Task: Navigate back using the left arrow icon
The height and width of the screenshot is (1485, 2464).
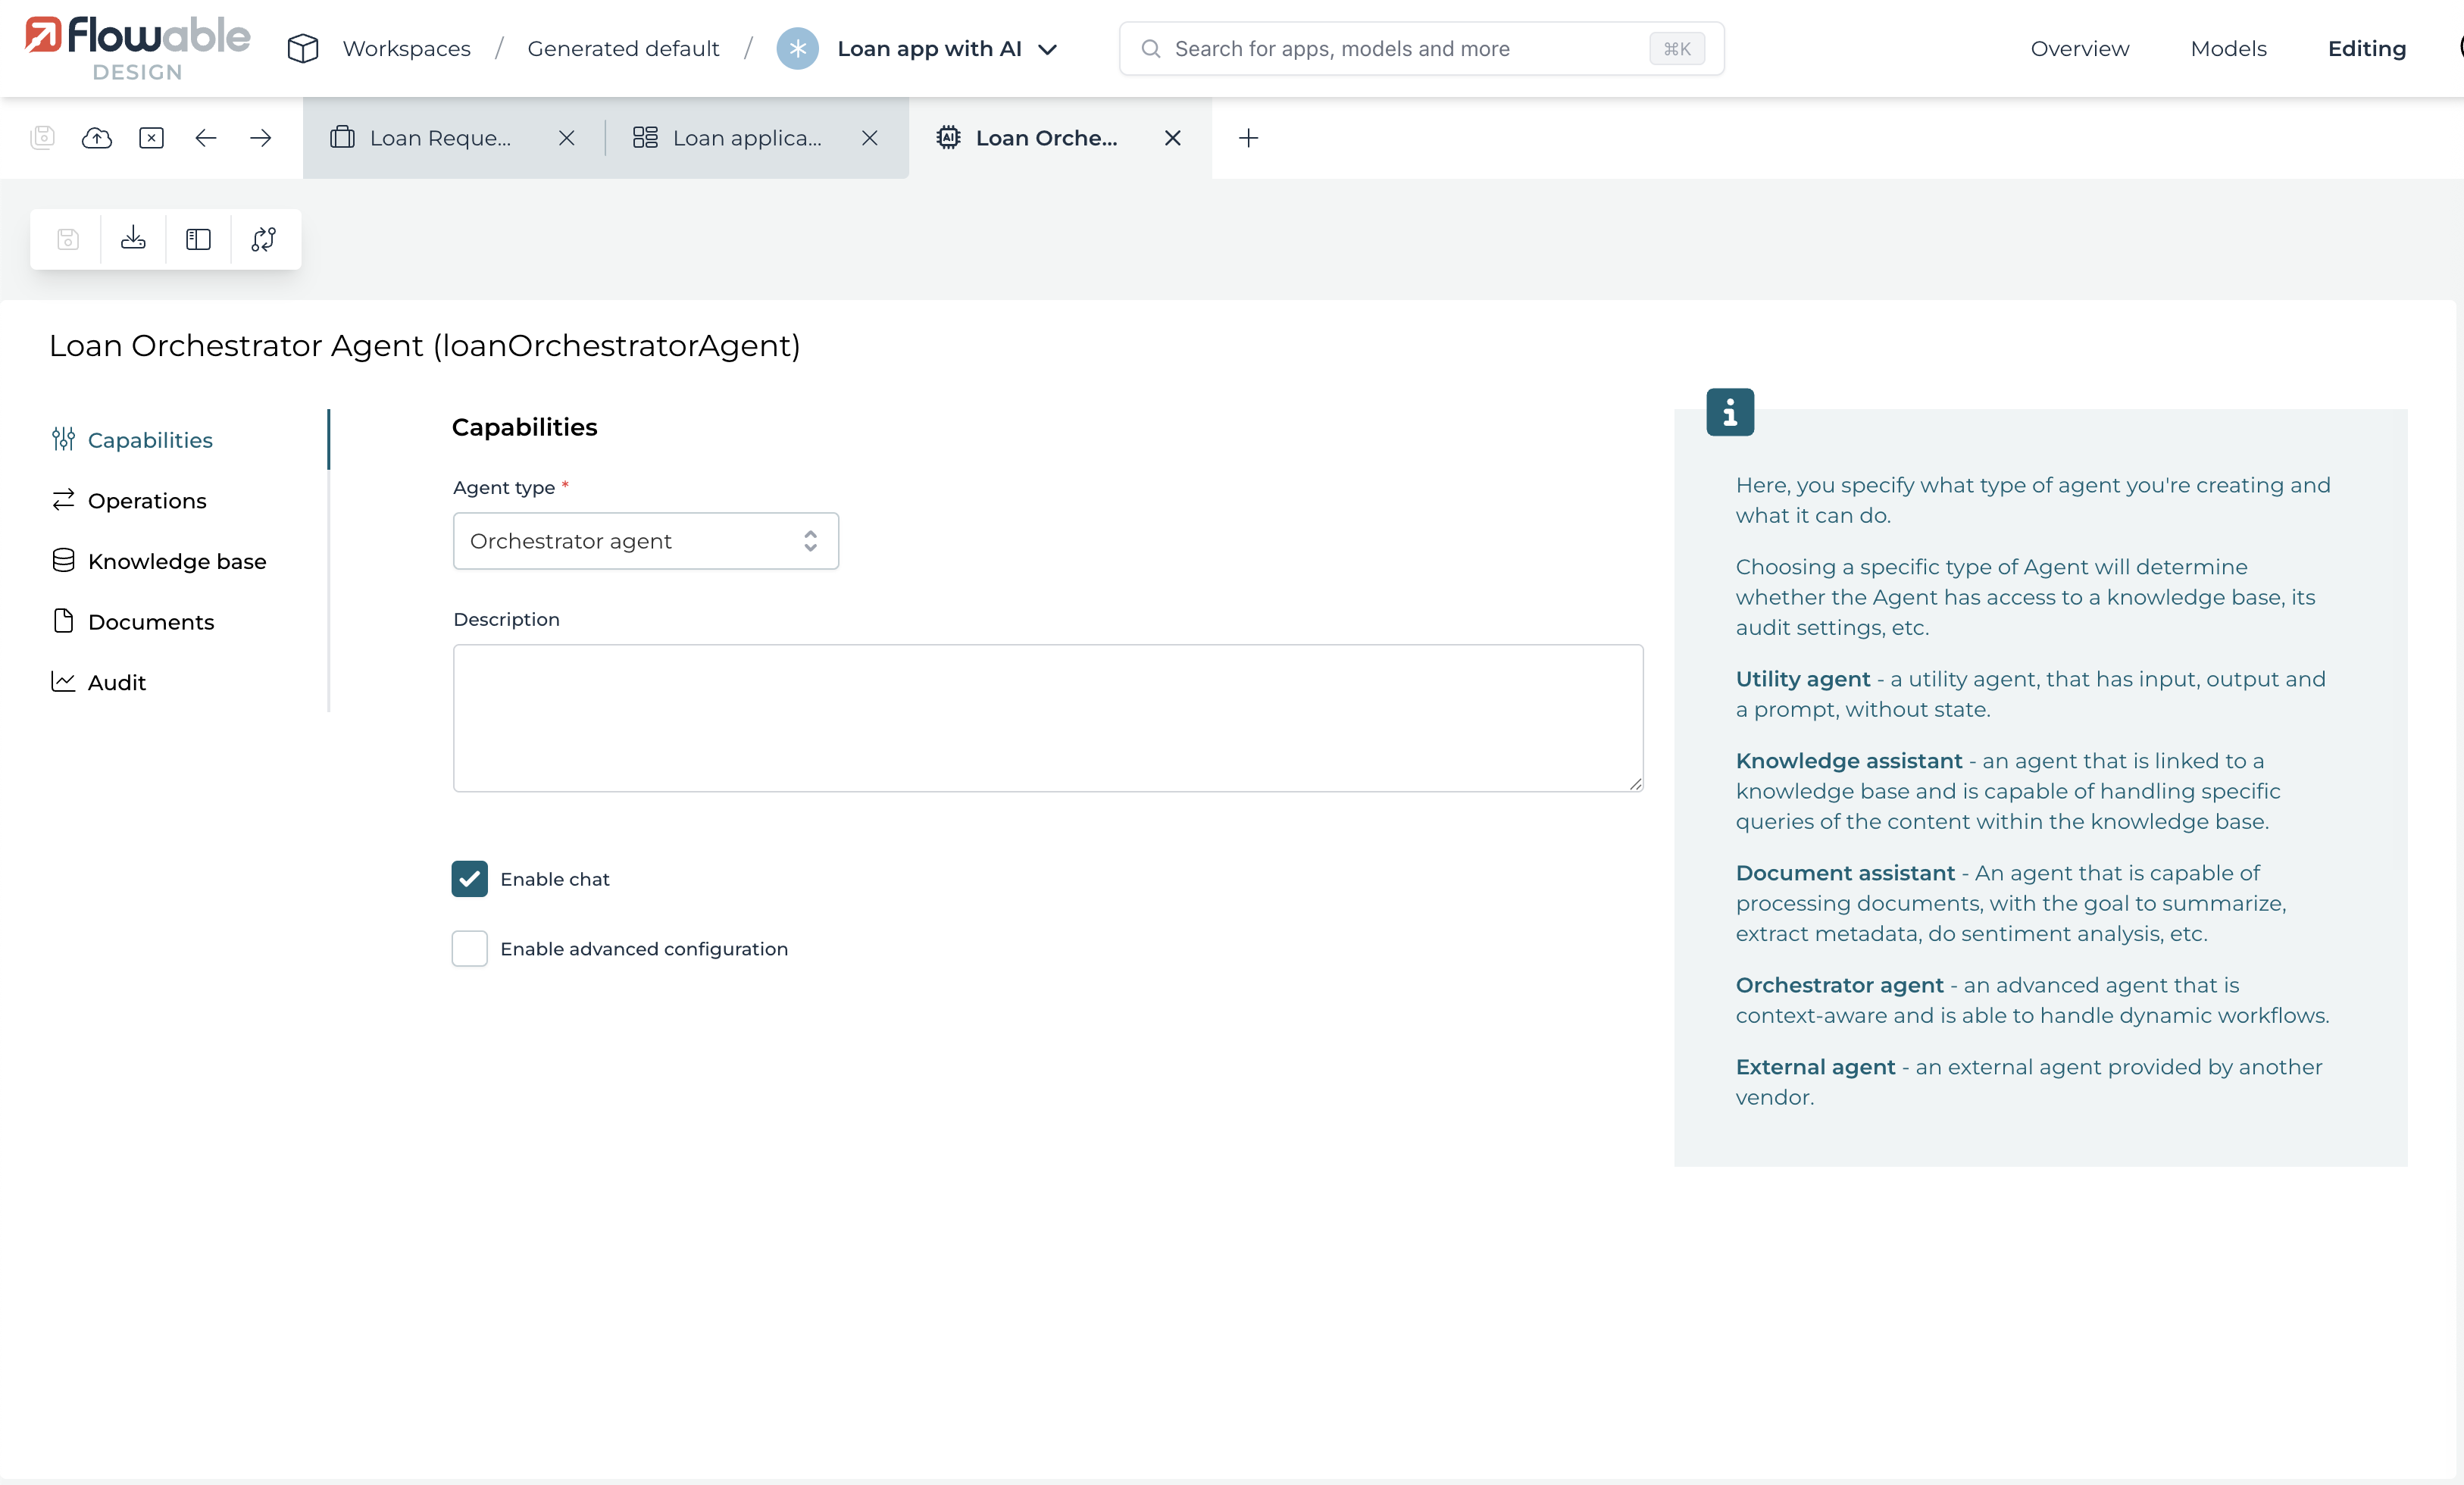Action: [206, 138]
